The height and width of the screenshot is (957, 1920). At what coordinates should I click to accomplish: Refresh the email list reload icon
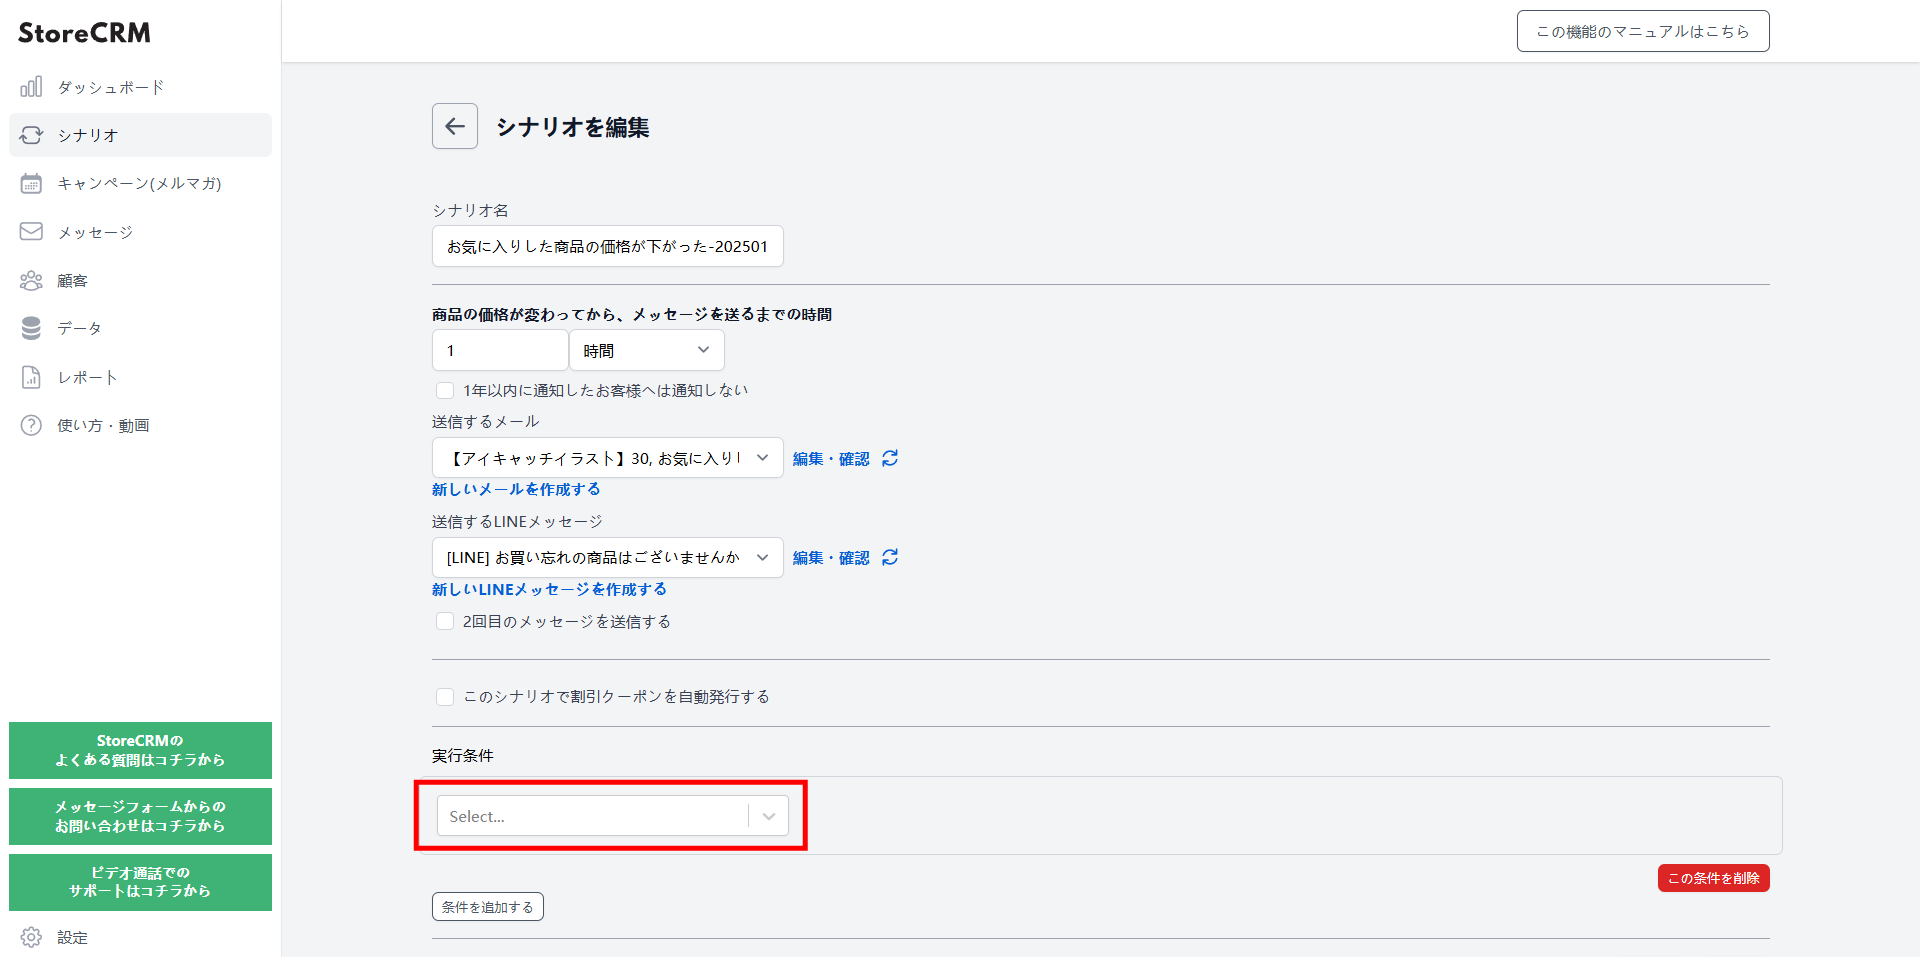(890, 458)
